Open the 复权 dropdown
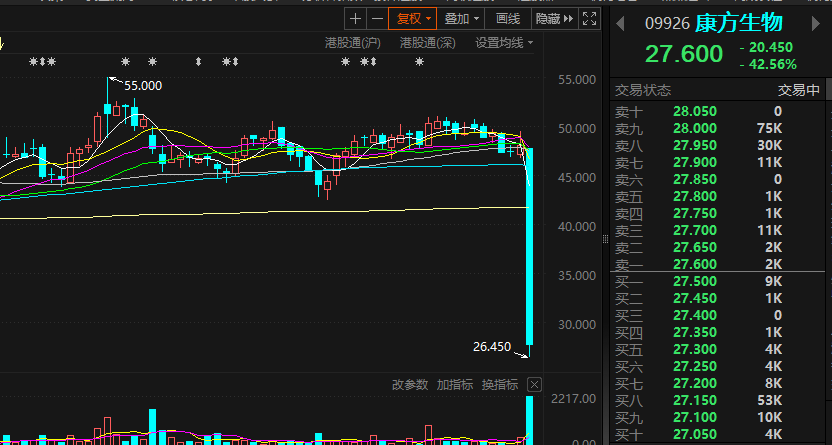The width and height of the screenshot is (832, 445). click(x=413, y=19)
